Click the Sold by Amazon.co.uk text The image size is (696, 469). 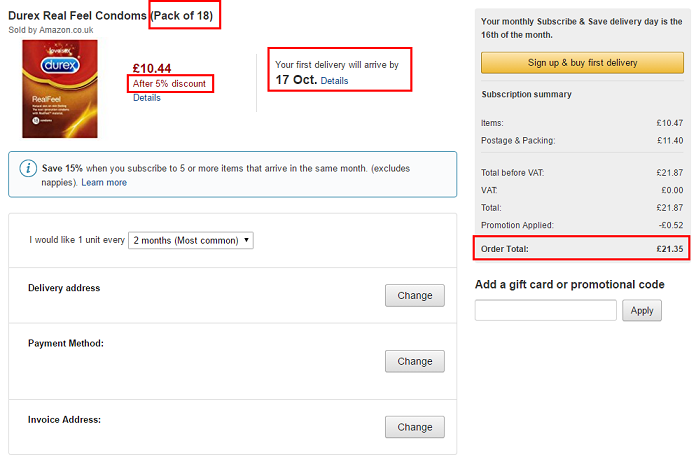pos(52,31)
